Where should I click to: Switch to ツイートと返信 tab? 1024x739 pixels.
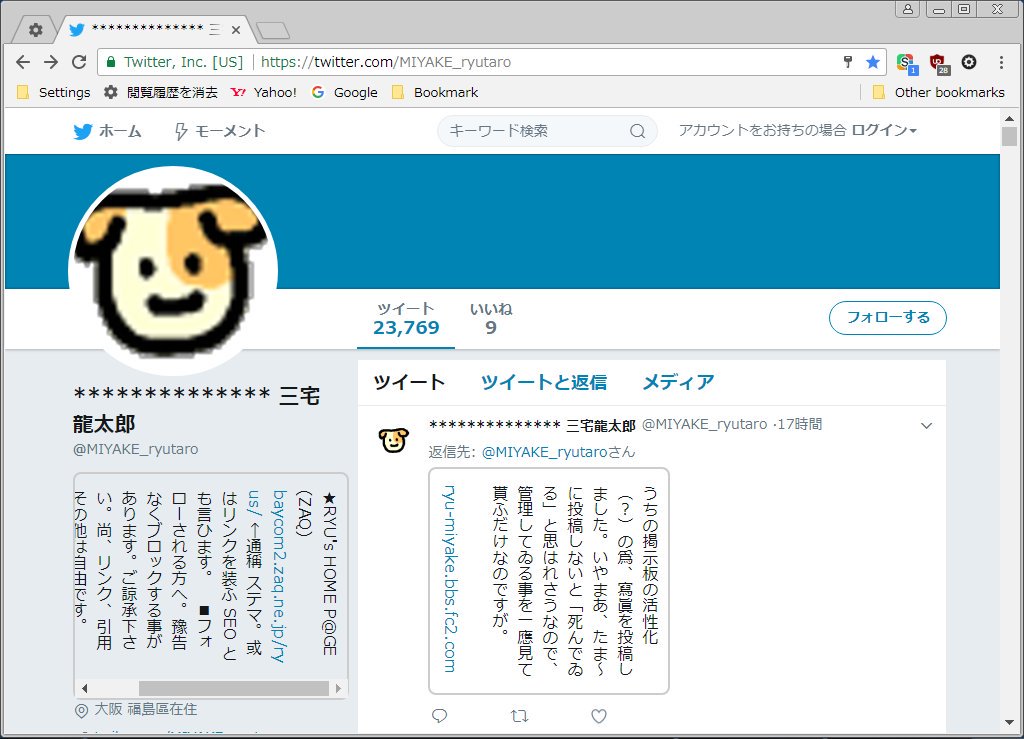pyautogui.click(x=543, y=382)
